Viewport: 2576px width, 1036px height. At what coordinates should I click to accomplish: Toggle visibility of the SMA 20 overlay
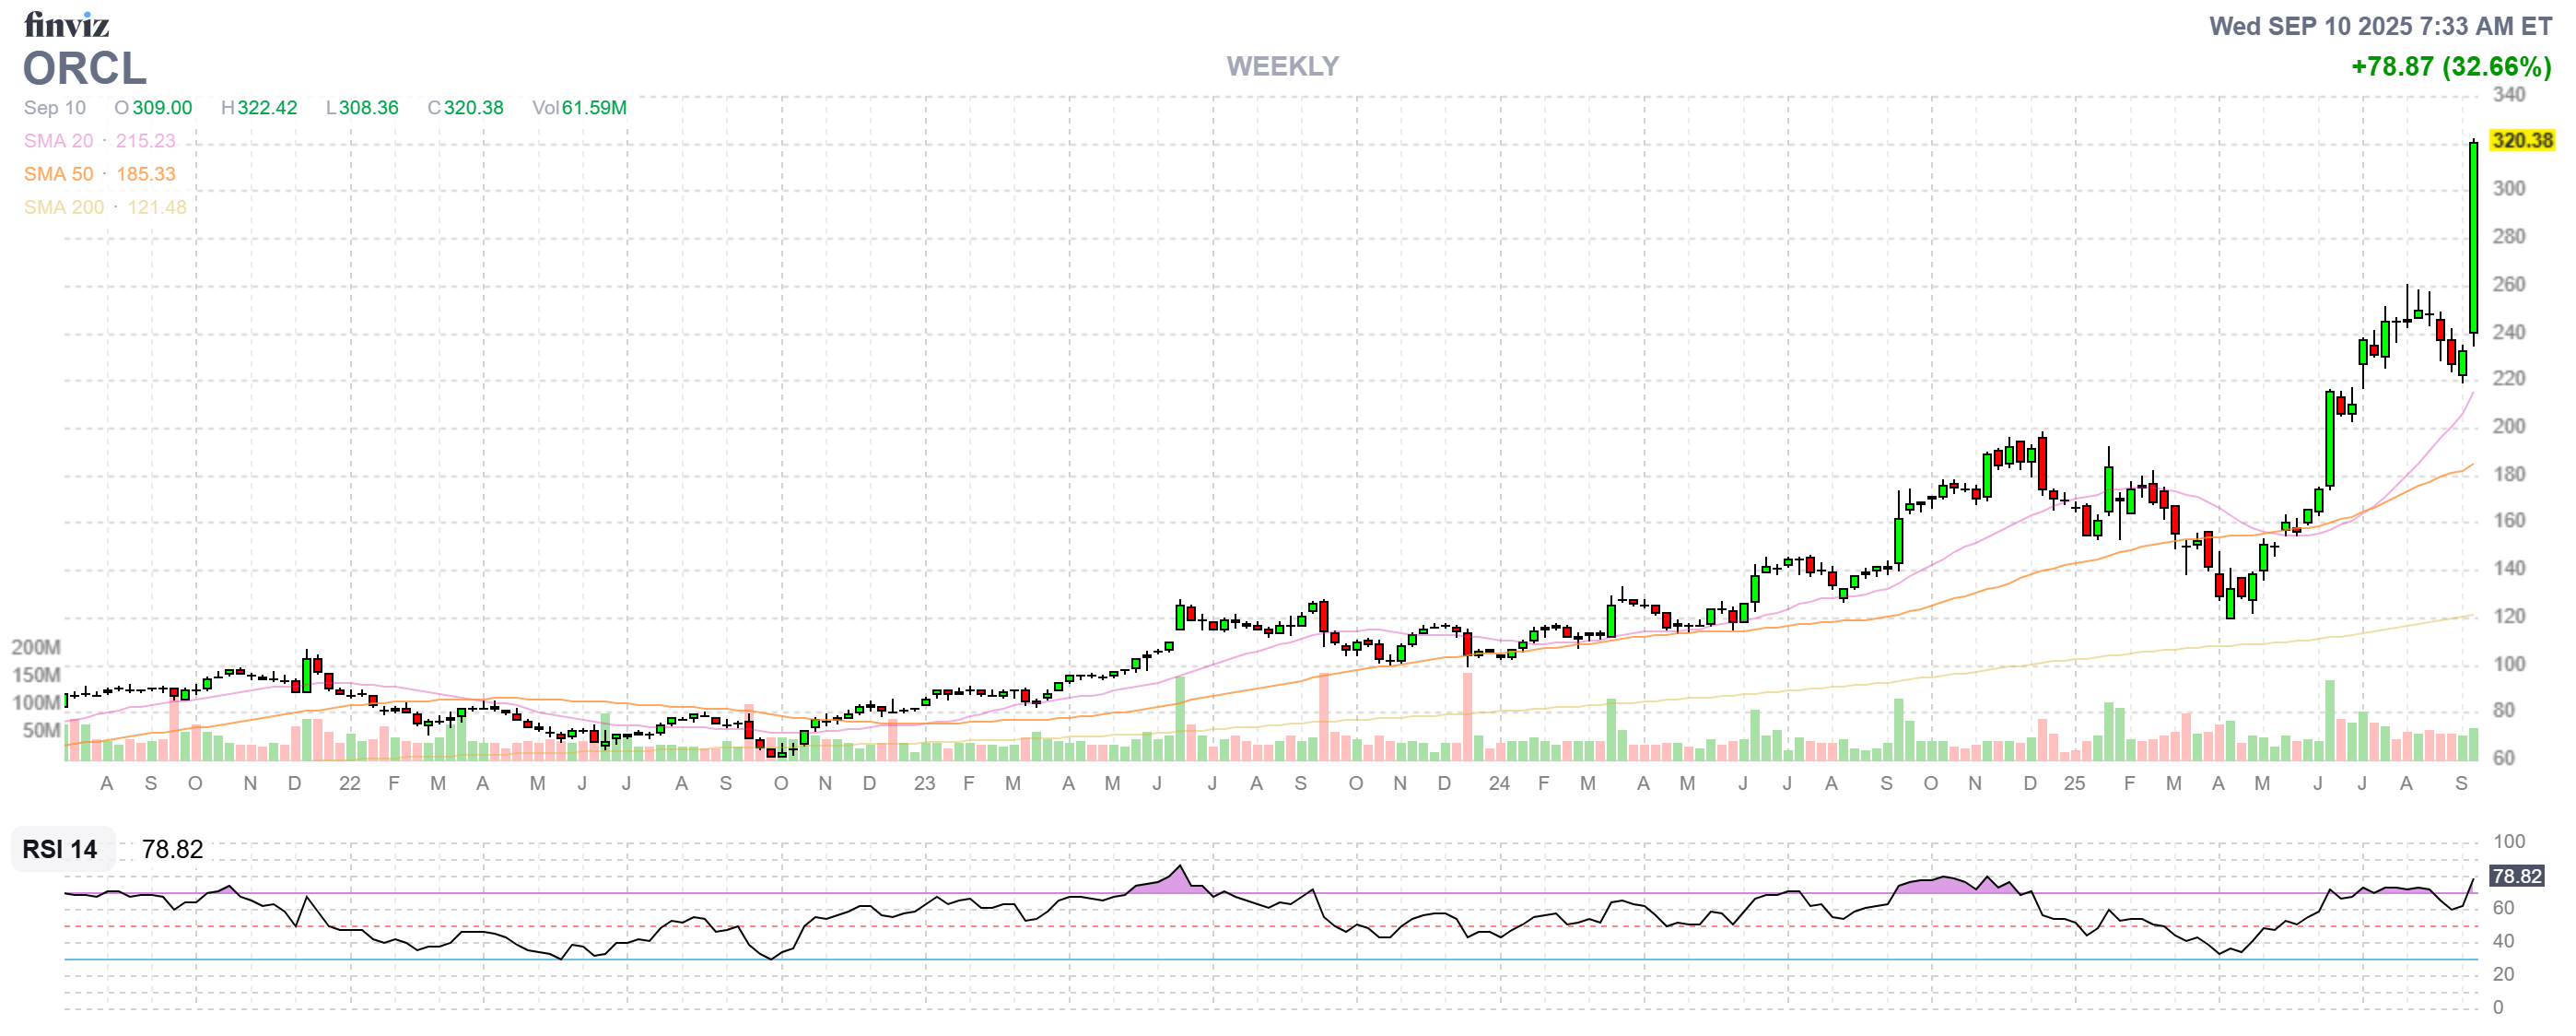tap(58, 141)
